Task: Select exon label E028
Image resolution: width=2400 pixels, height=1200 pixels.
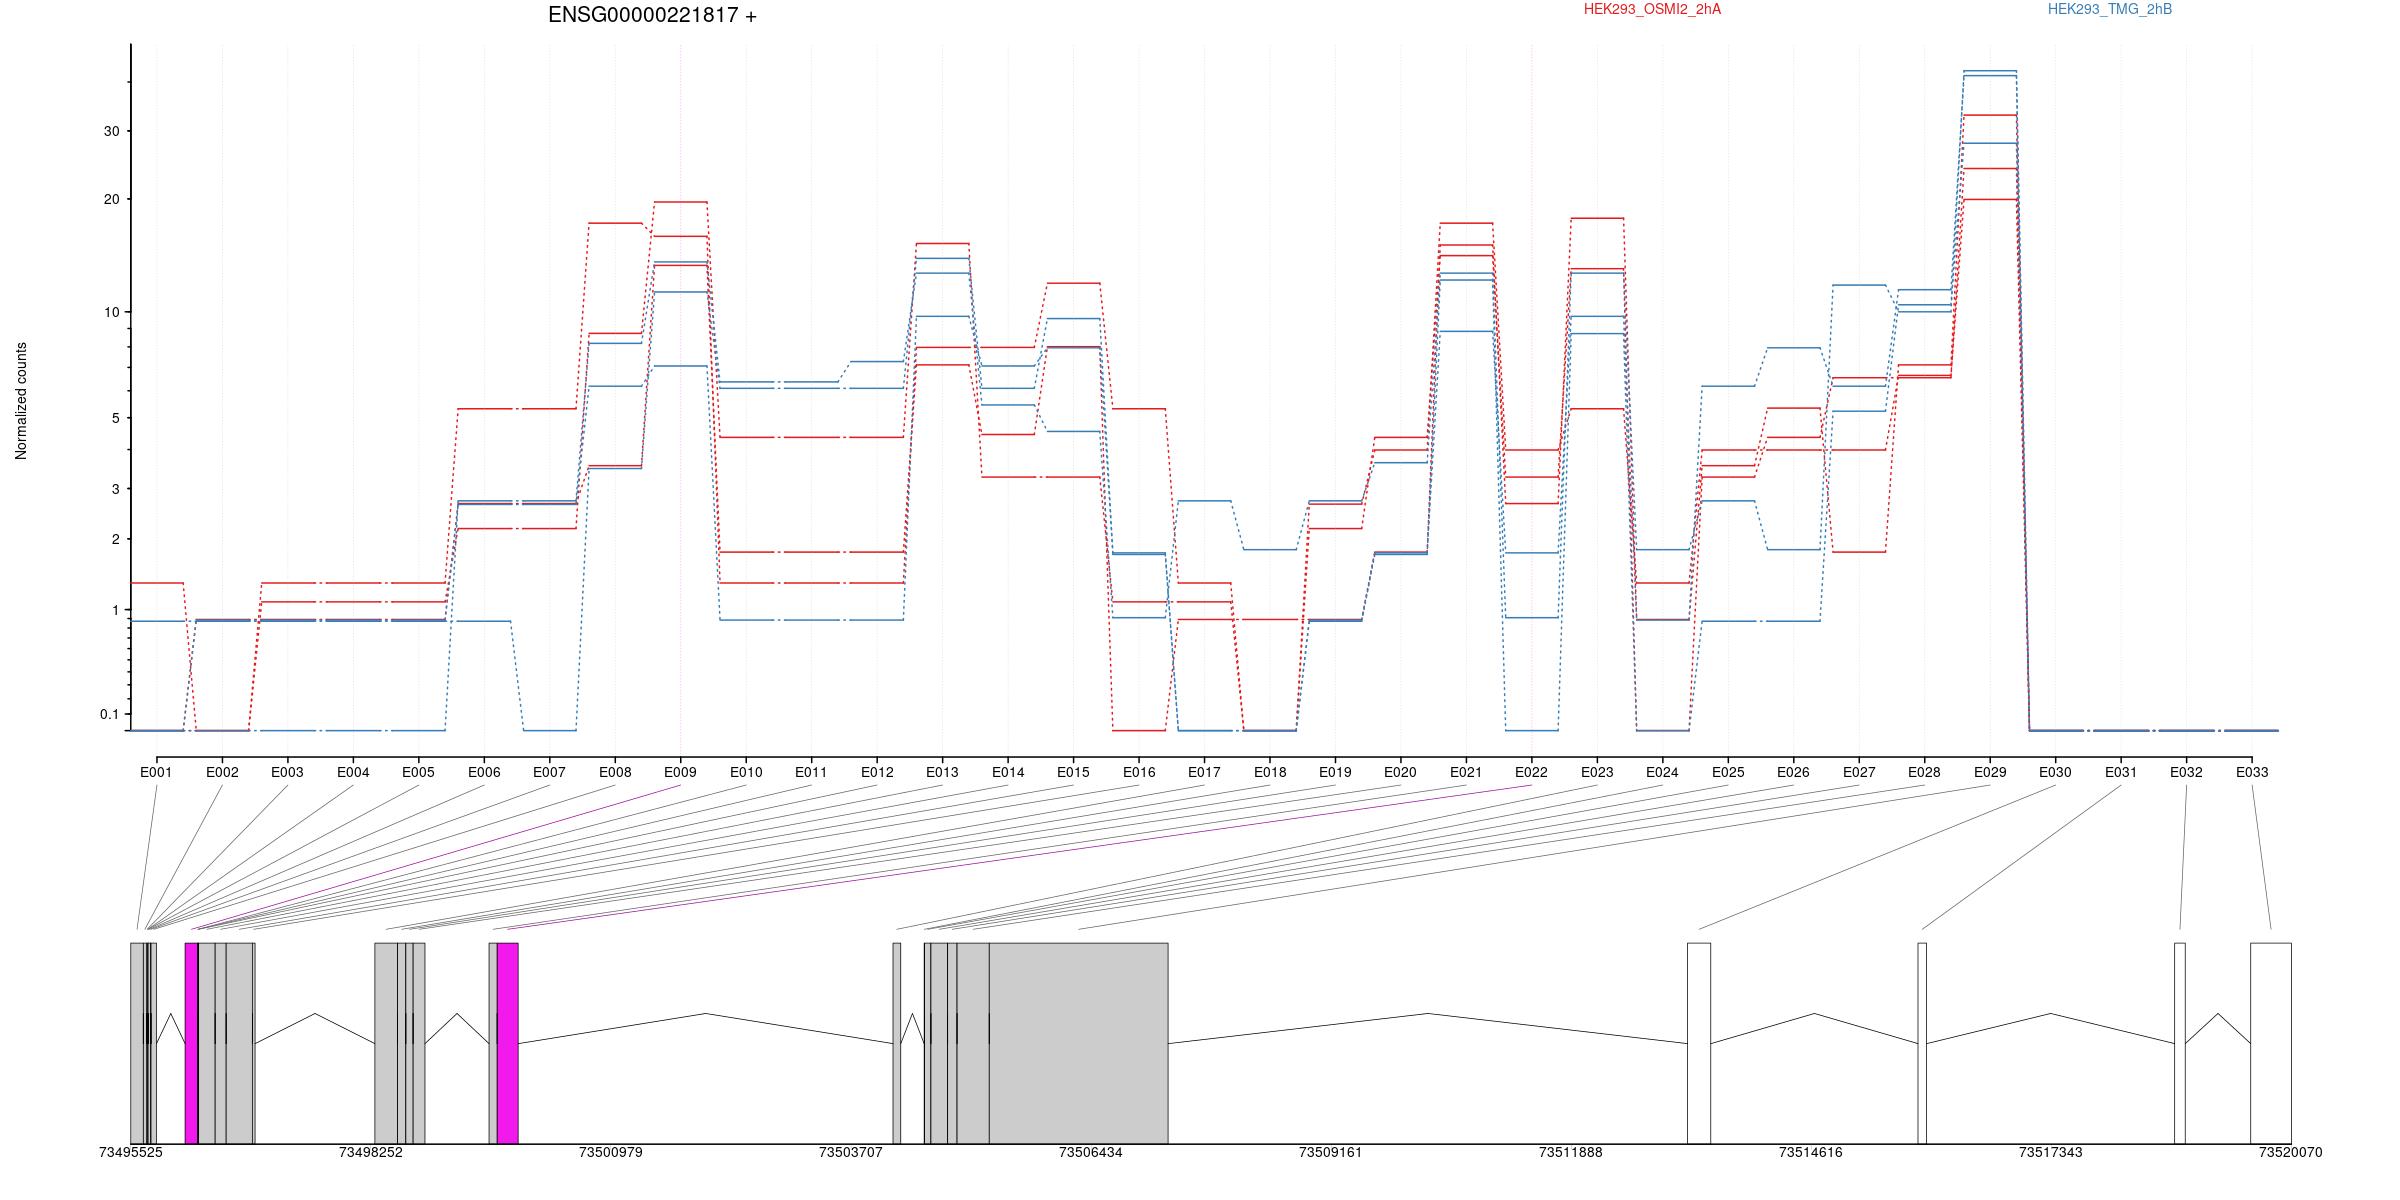Action: click(x=1924, y=772)
